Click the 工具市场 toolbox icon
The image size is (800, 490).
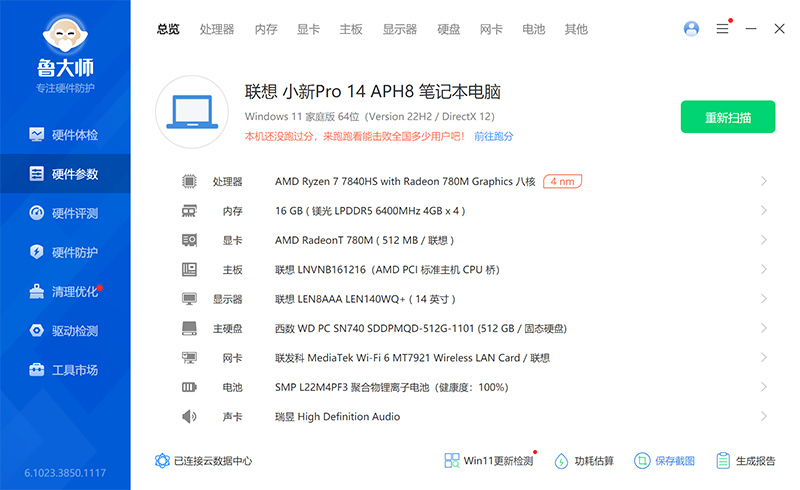(x=36, y=370)
